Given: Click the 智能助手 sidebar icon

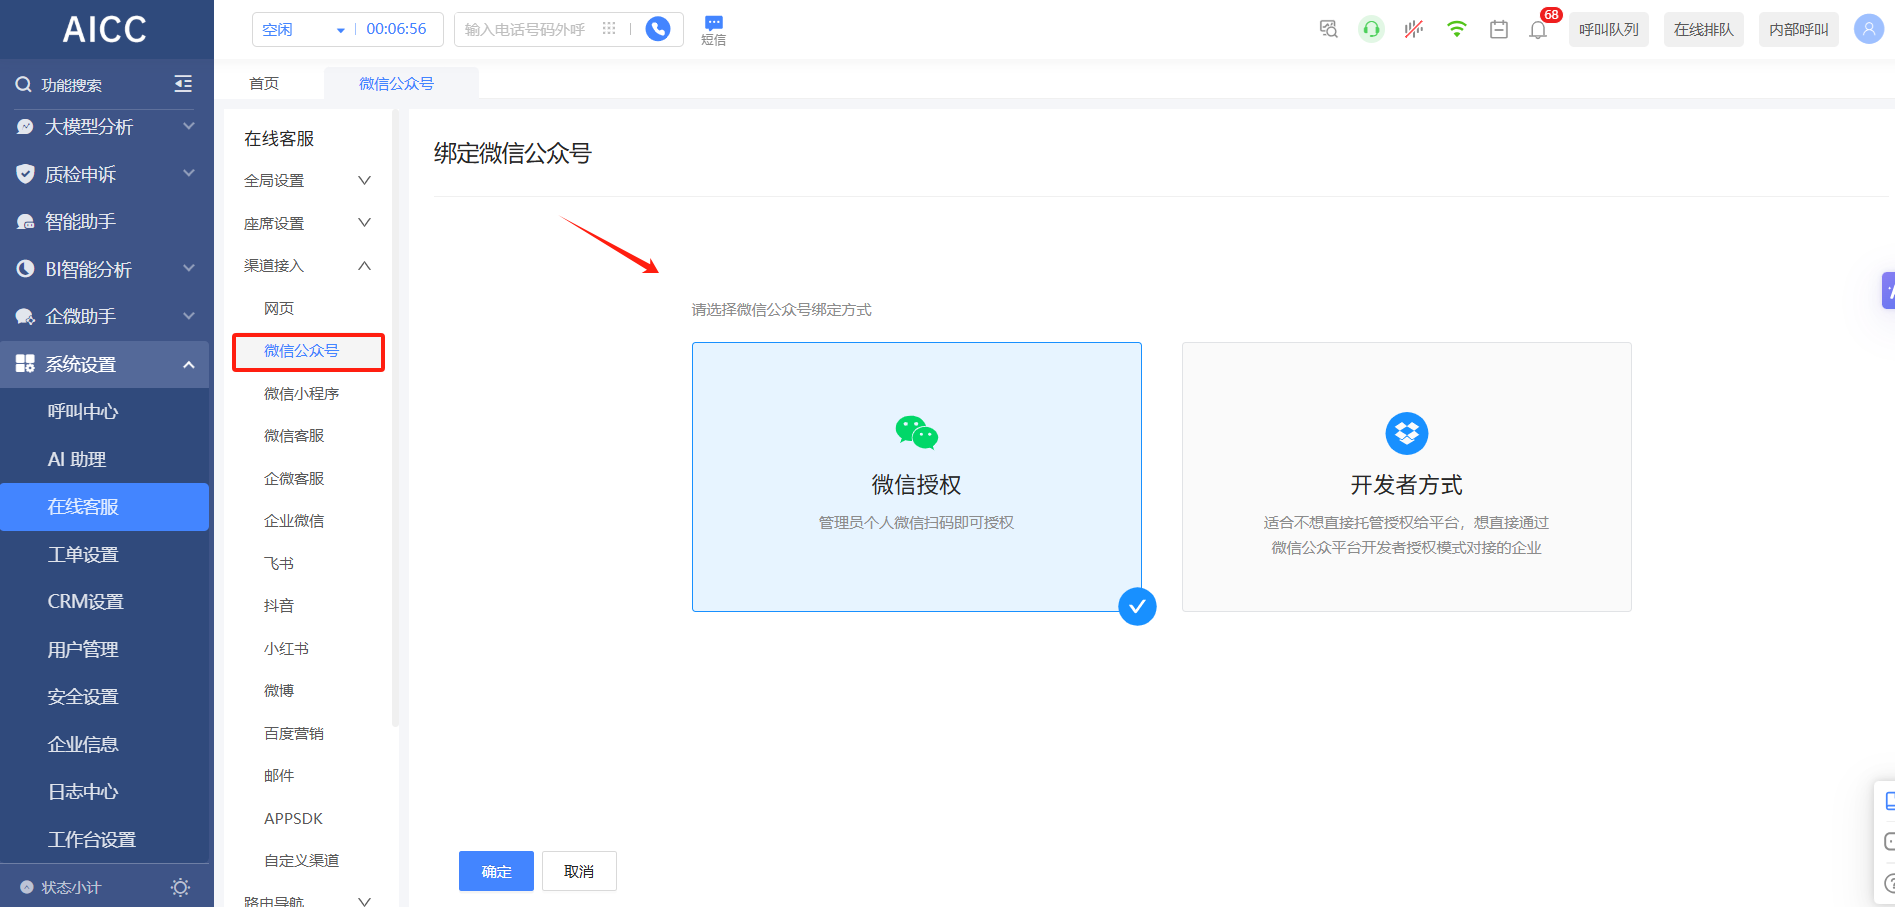Looking at the screenshot, I should [25, 222].
